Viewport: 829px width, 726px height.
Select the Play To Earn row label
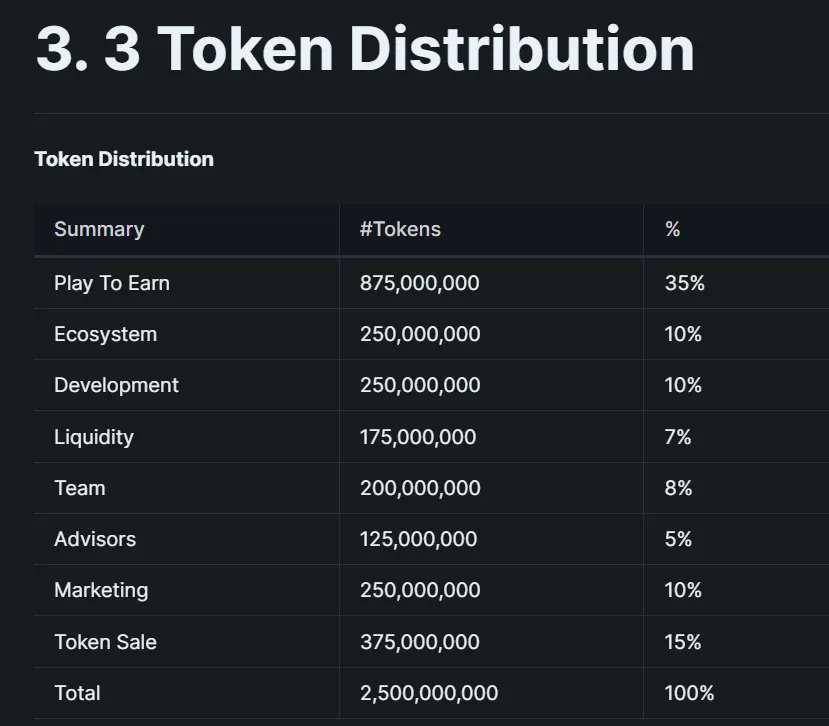[112, 283]
